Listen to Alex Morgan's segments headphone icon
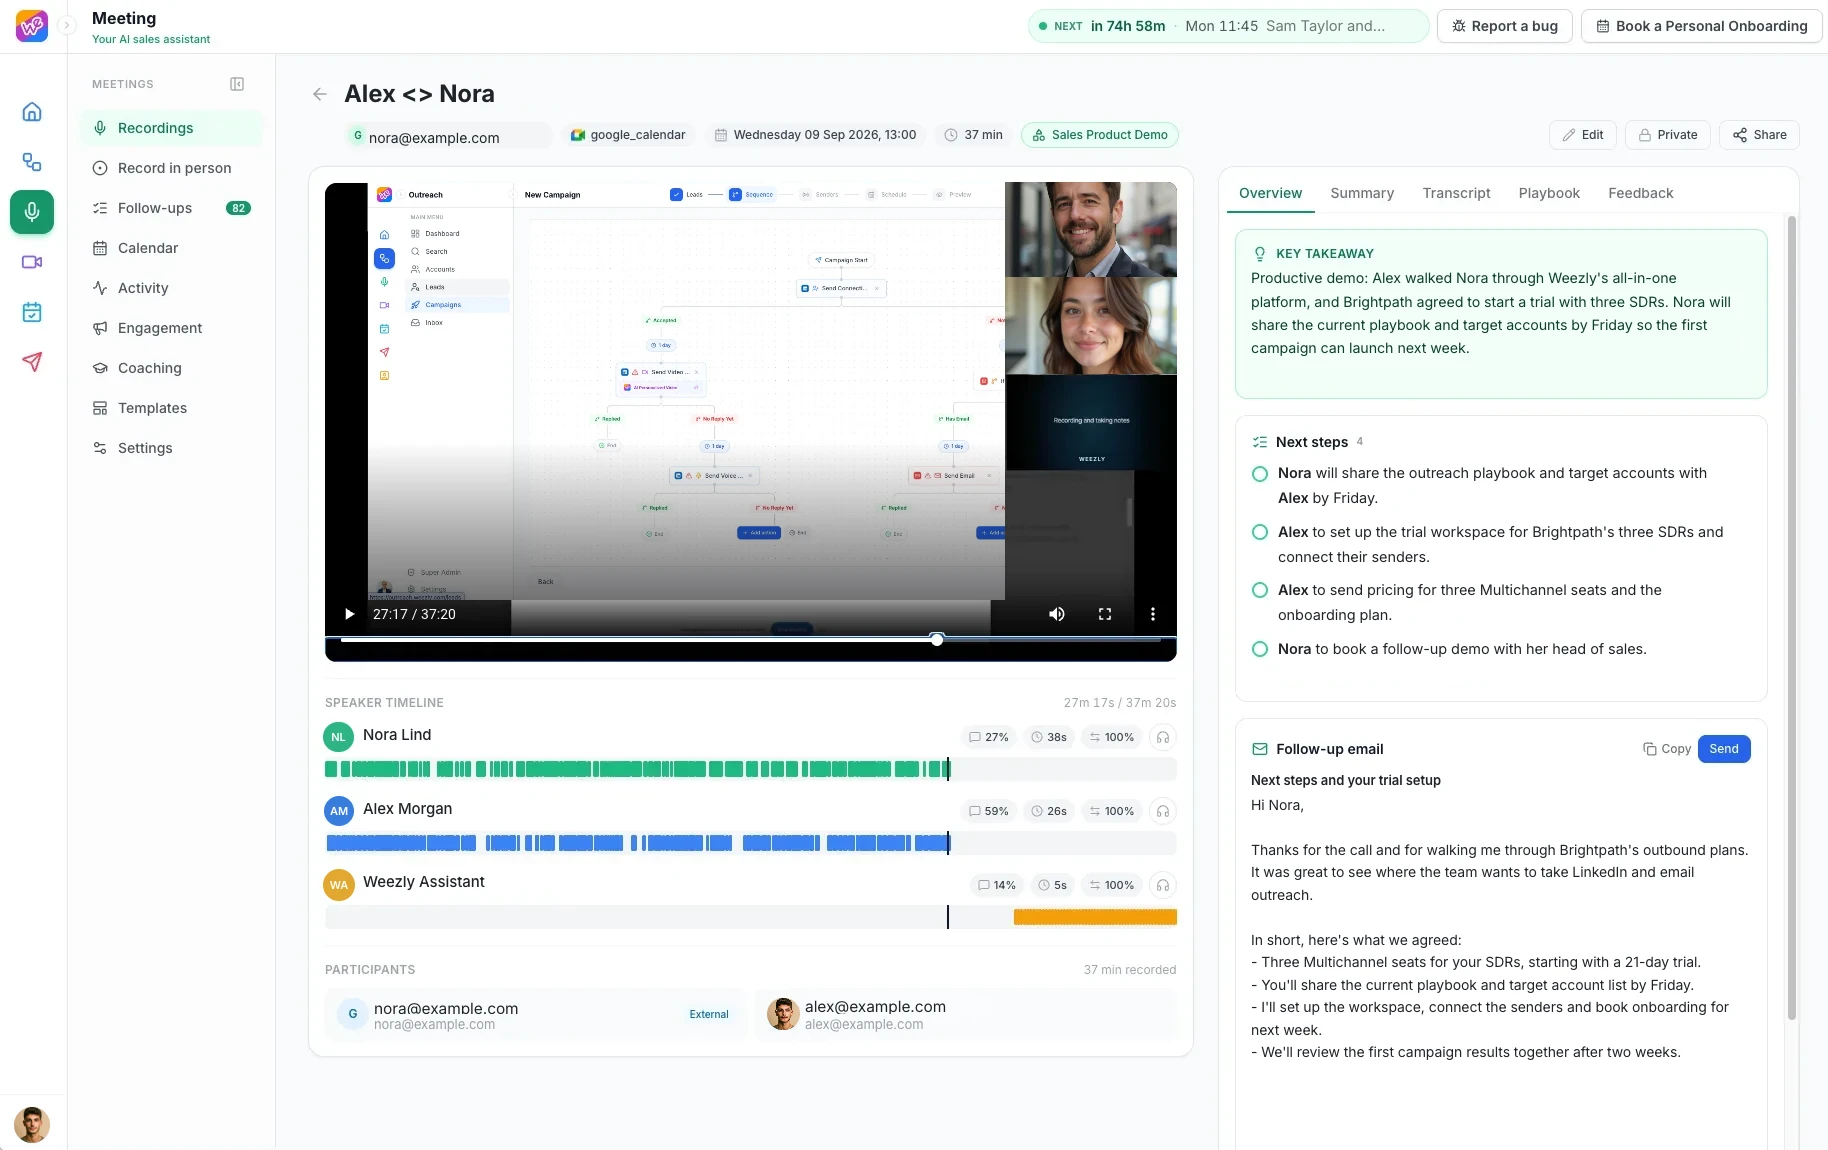Viewport: 1828px width, 1150px height. 1163,811
